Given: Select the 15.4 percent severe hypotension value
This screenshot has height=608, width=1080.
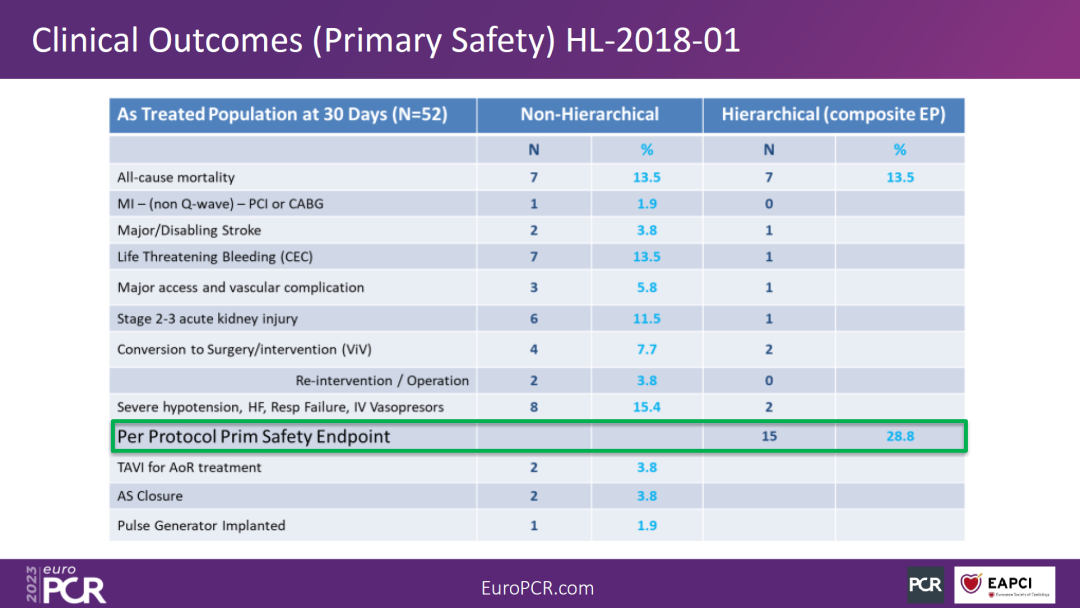Looking at the screenshot, I should click(647, 407).
